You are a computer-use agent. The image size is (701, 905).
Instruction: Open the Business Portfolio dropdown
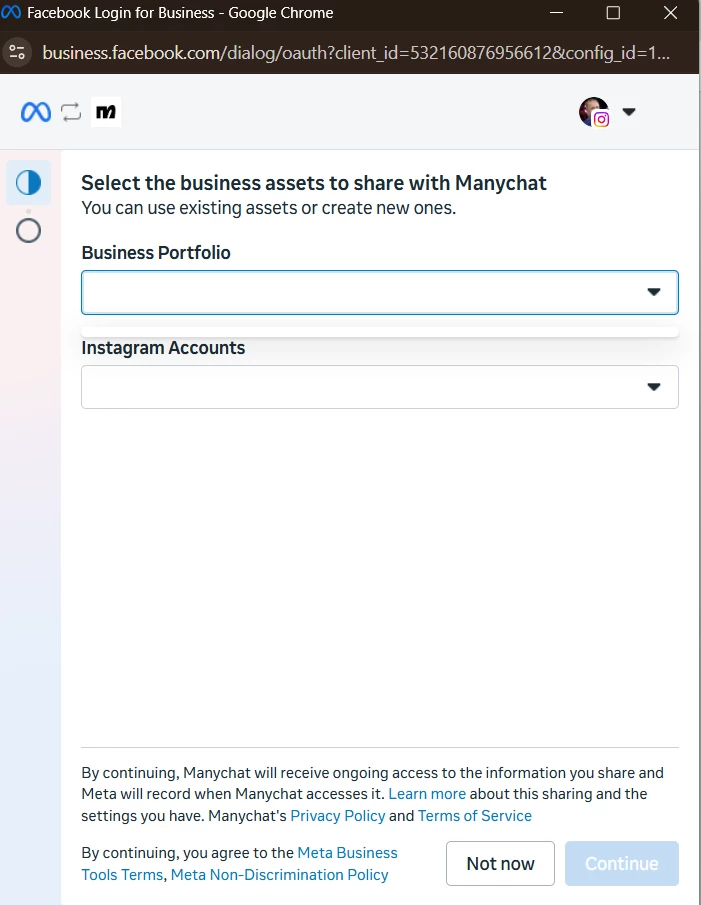tap(379, 292)
